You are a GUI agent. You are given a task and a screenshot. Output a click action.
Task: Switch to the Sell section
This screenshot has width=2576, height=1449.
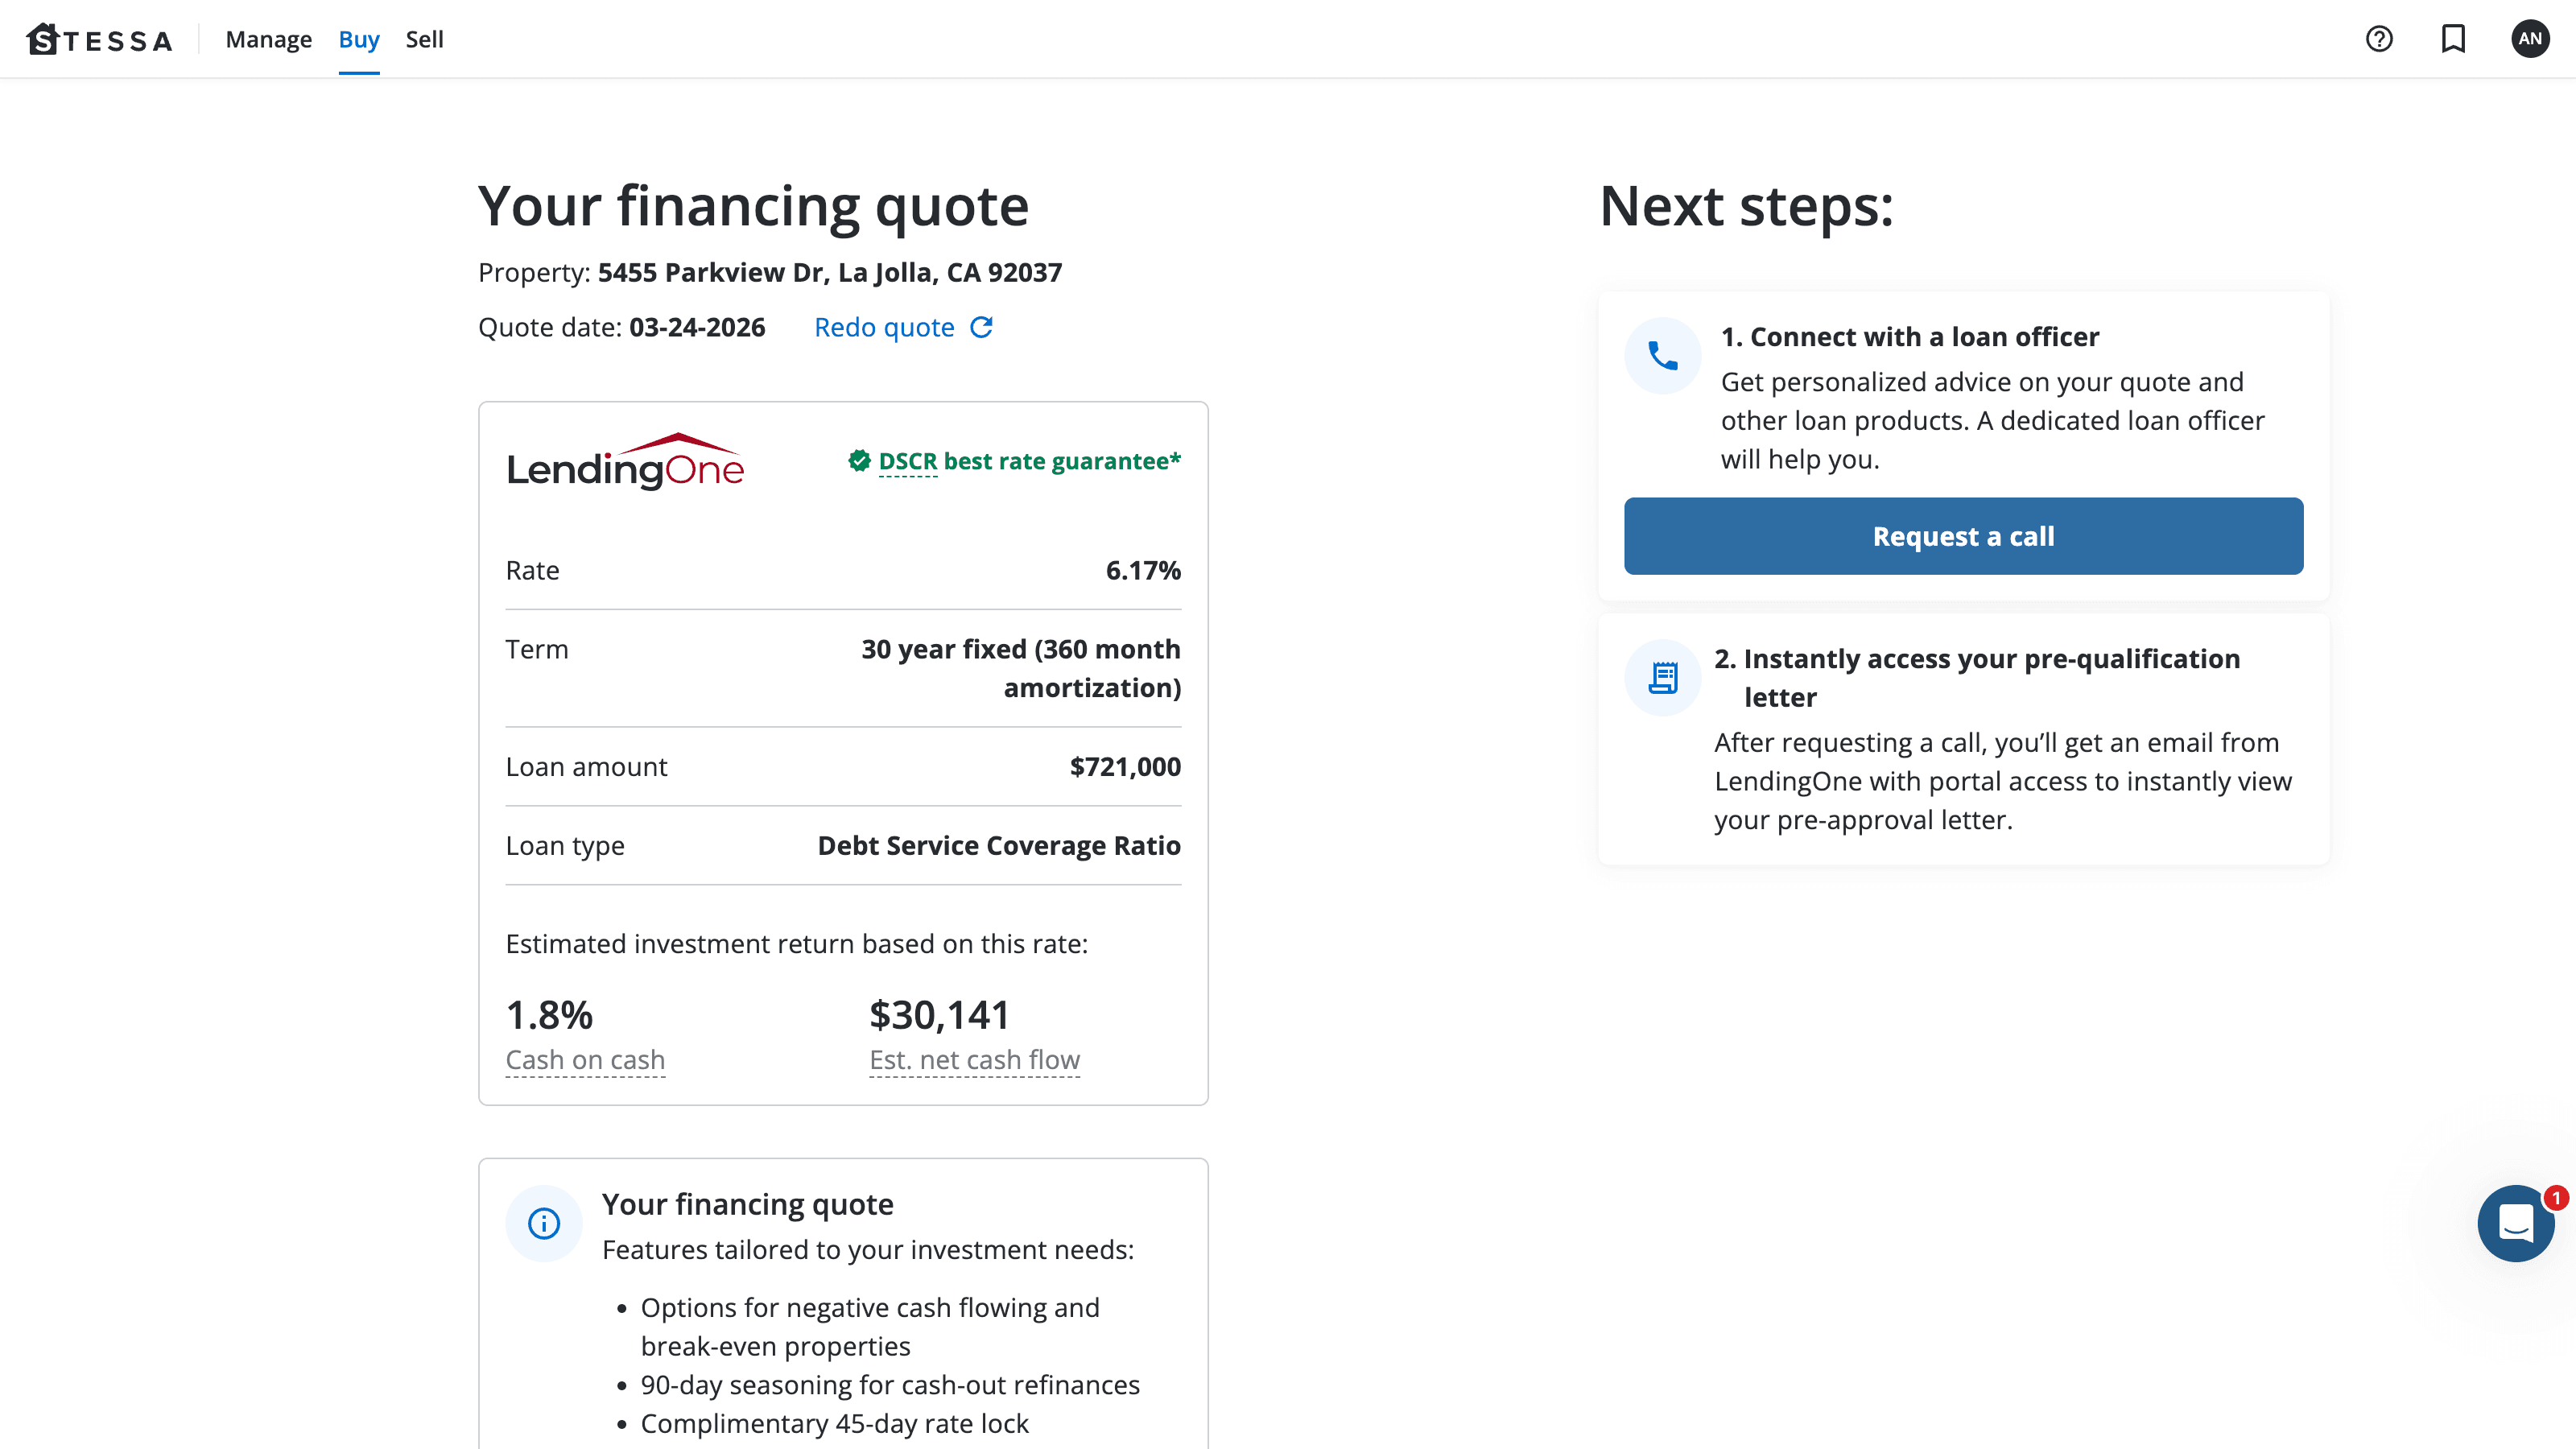click(x=424, y=39)
